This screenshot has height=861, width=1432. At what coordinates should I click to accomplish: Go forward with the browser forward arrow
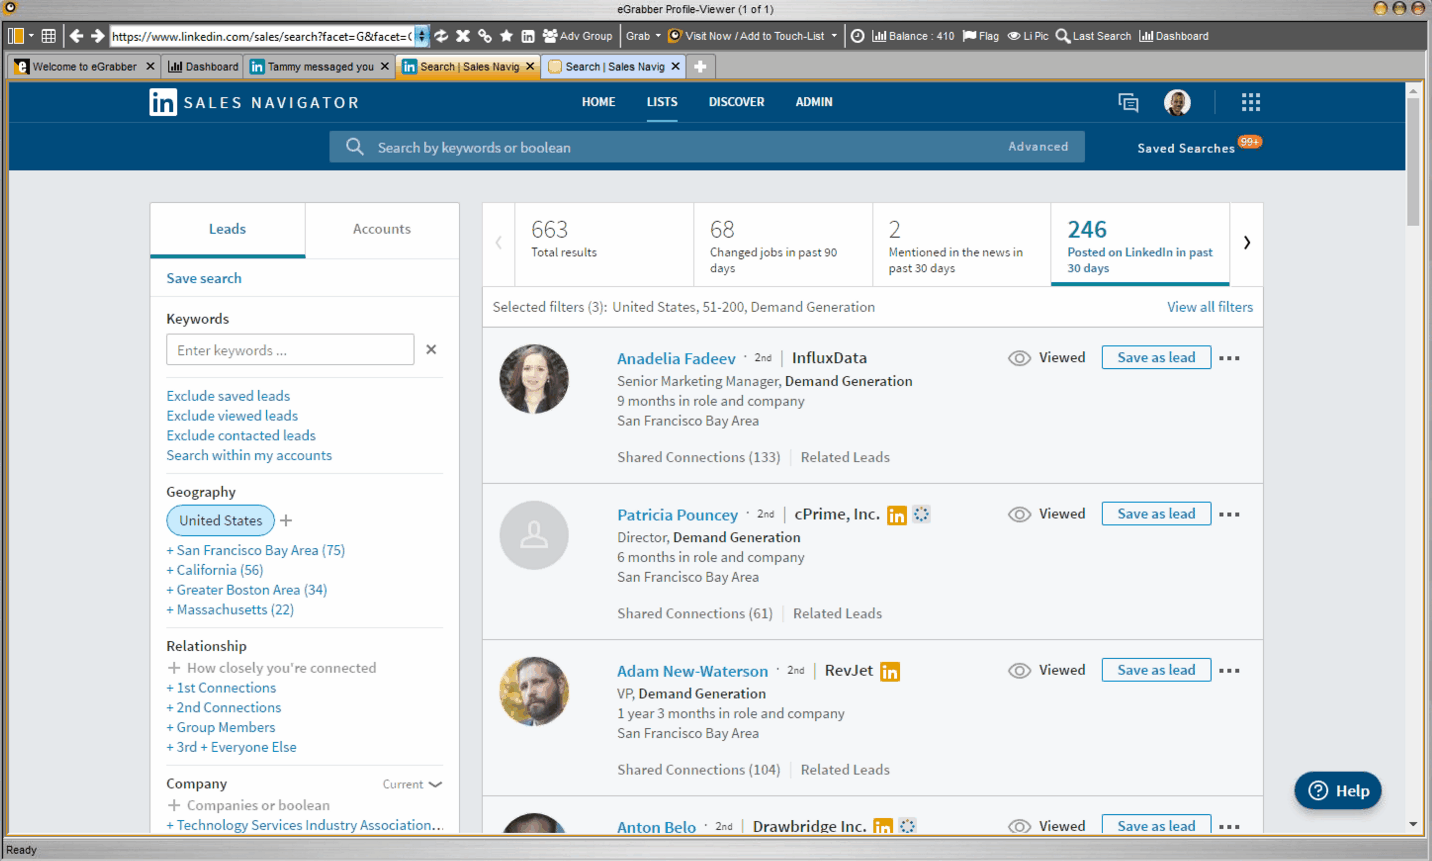pos(97,36)
